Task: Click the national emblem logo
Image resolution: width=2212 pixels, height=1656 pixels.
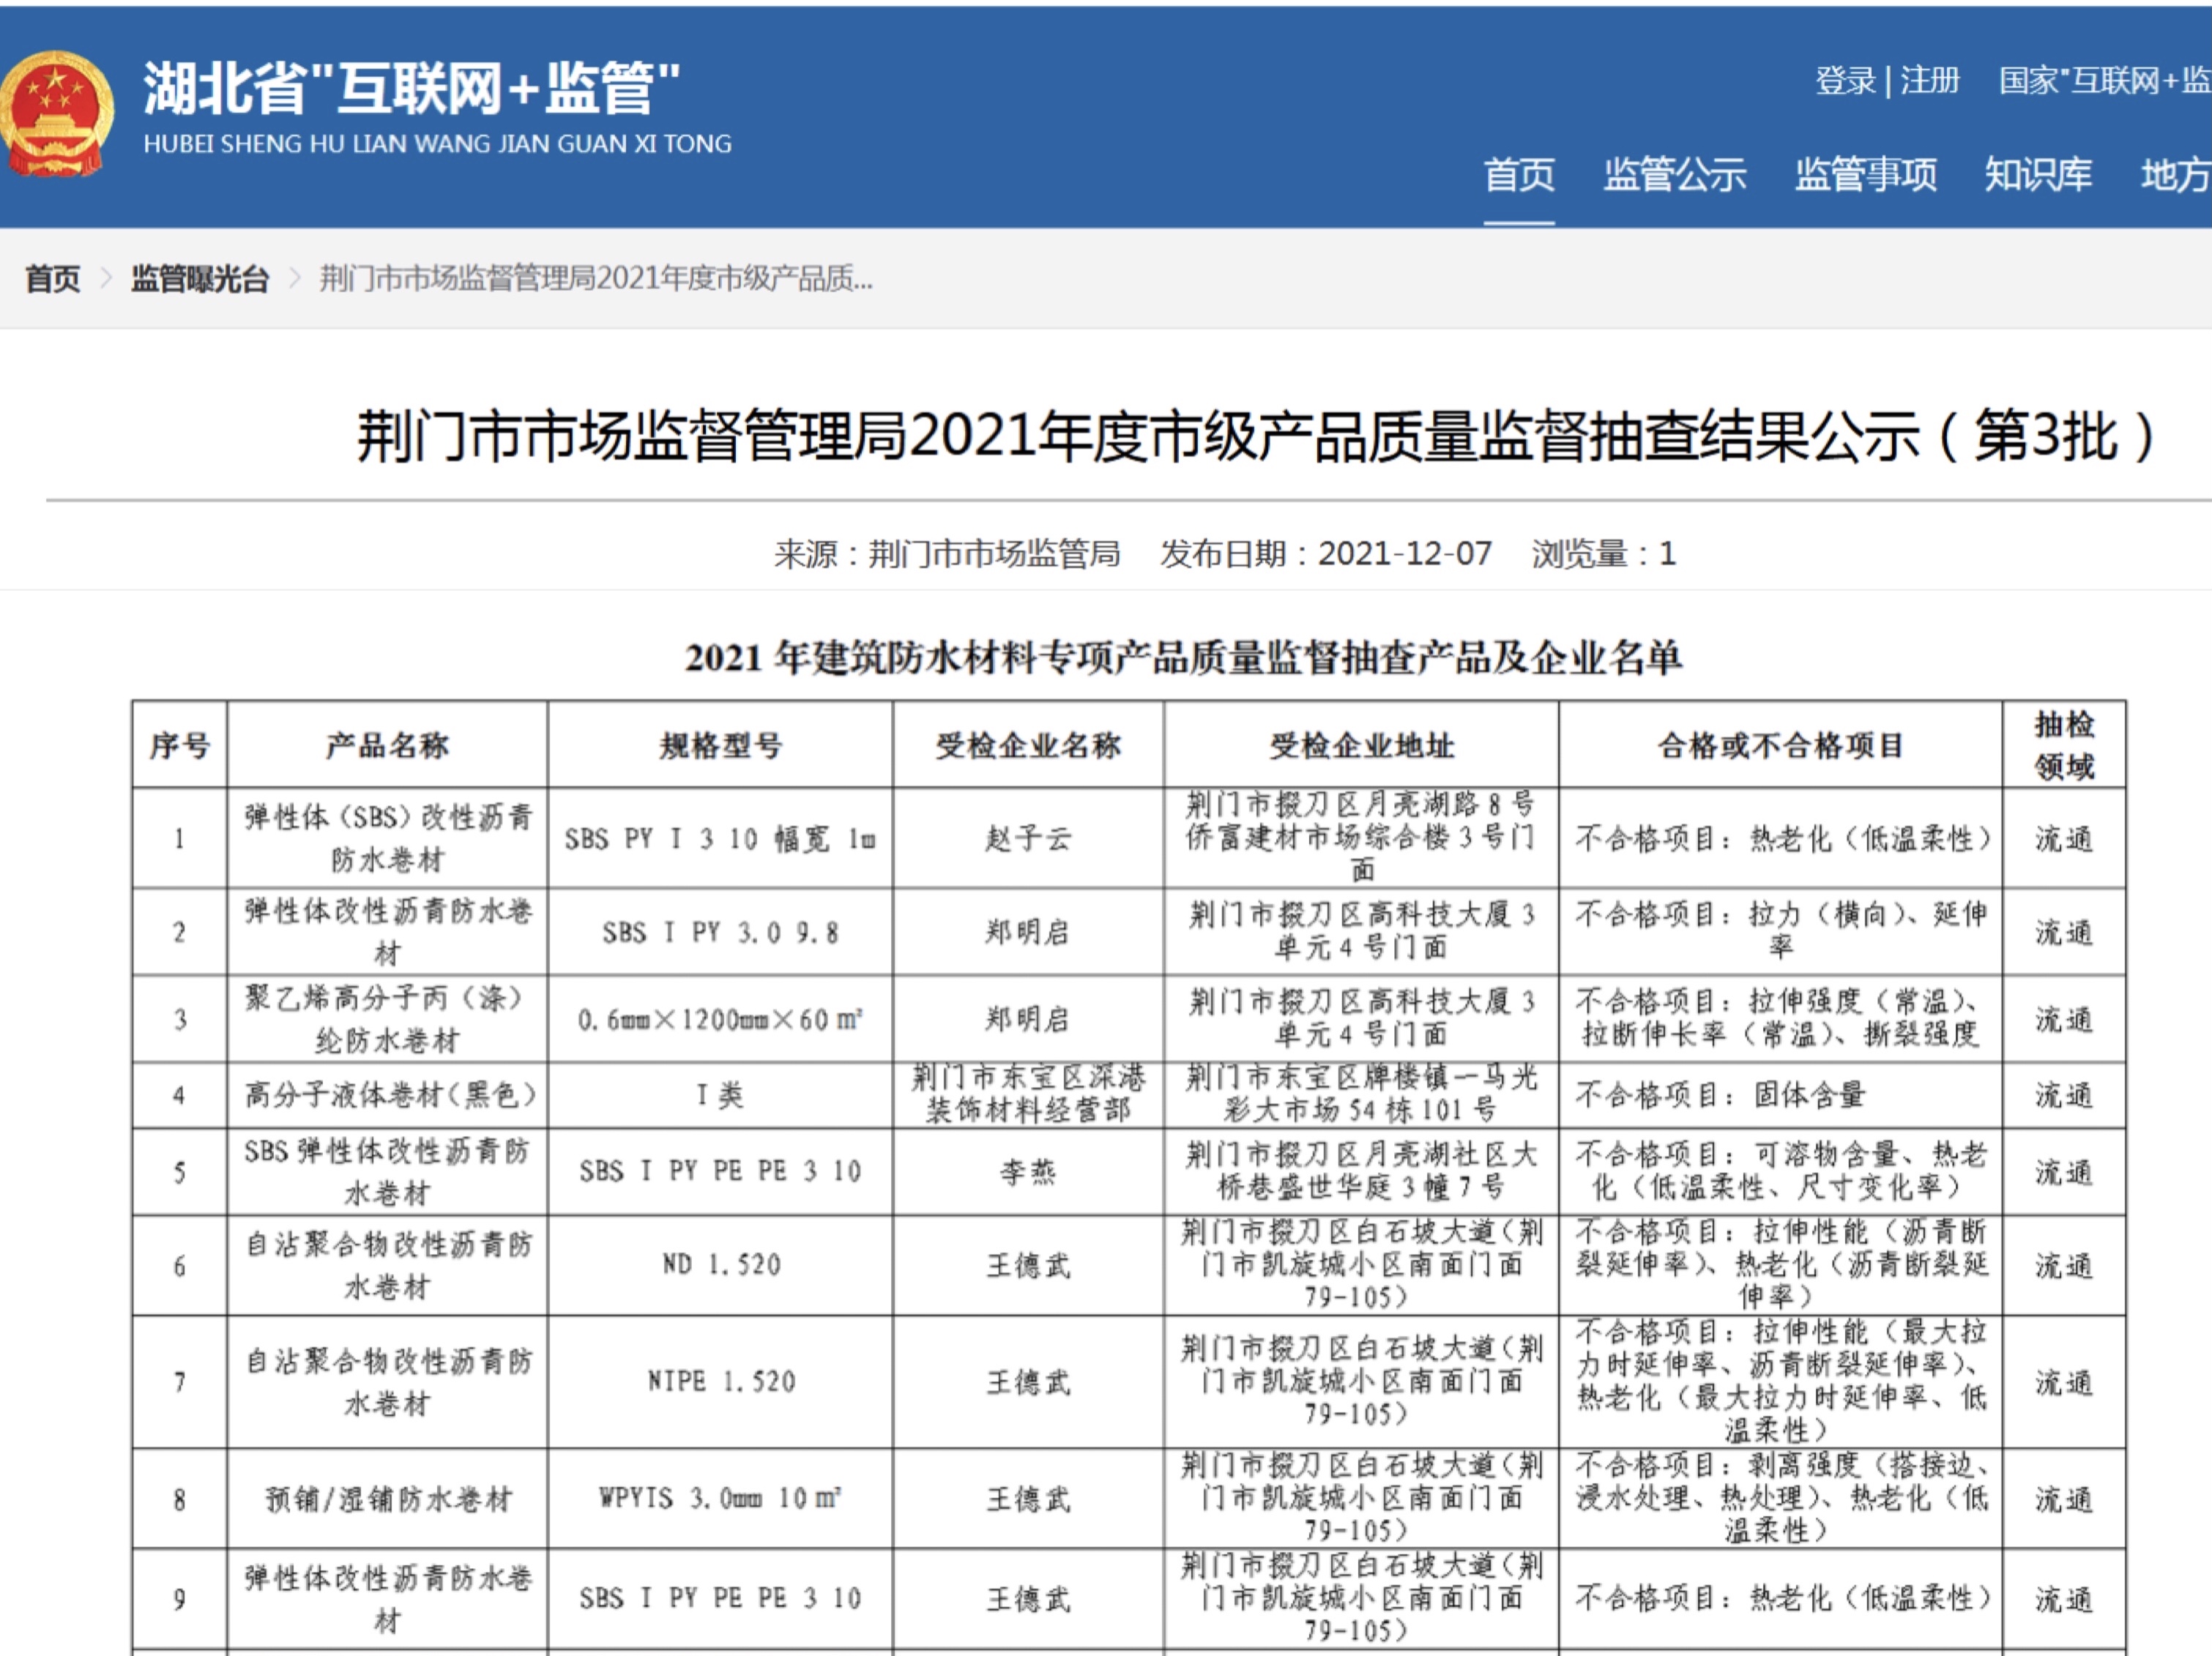Action: coord(56,114)
